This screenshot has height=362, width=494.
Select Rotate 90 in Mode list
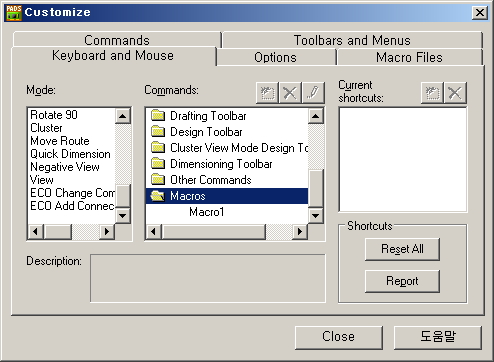tap(54, 115)
